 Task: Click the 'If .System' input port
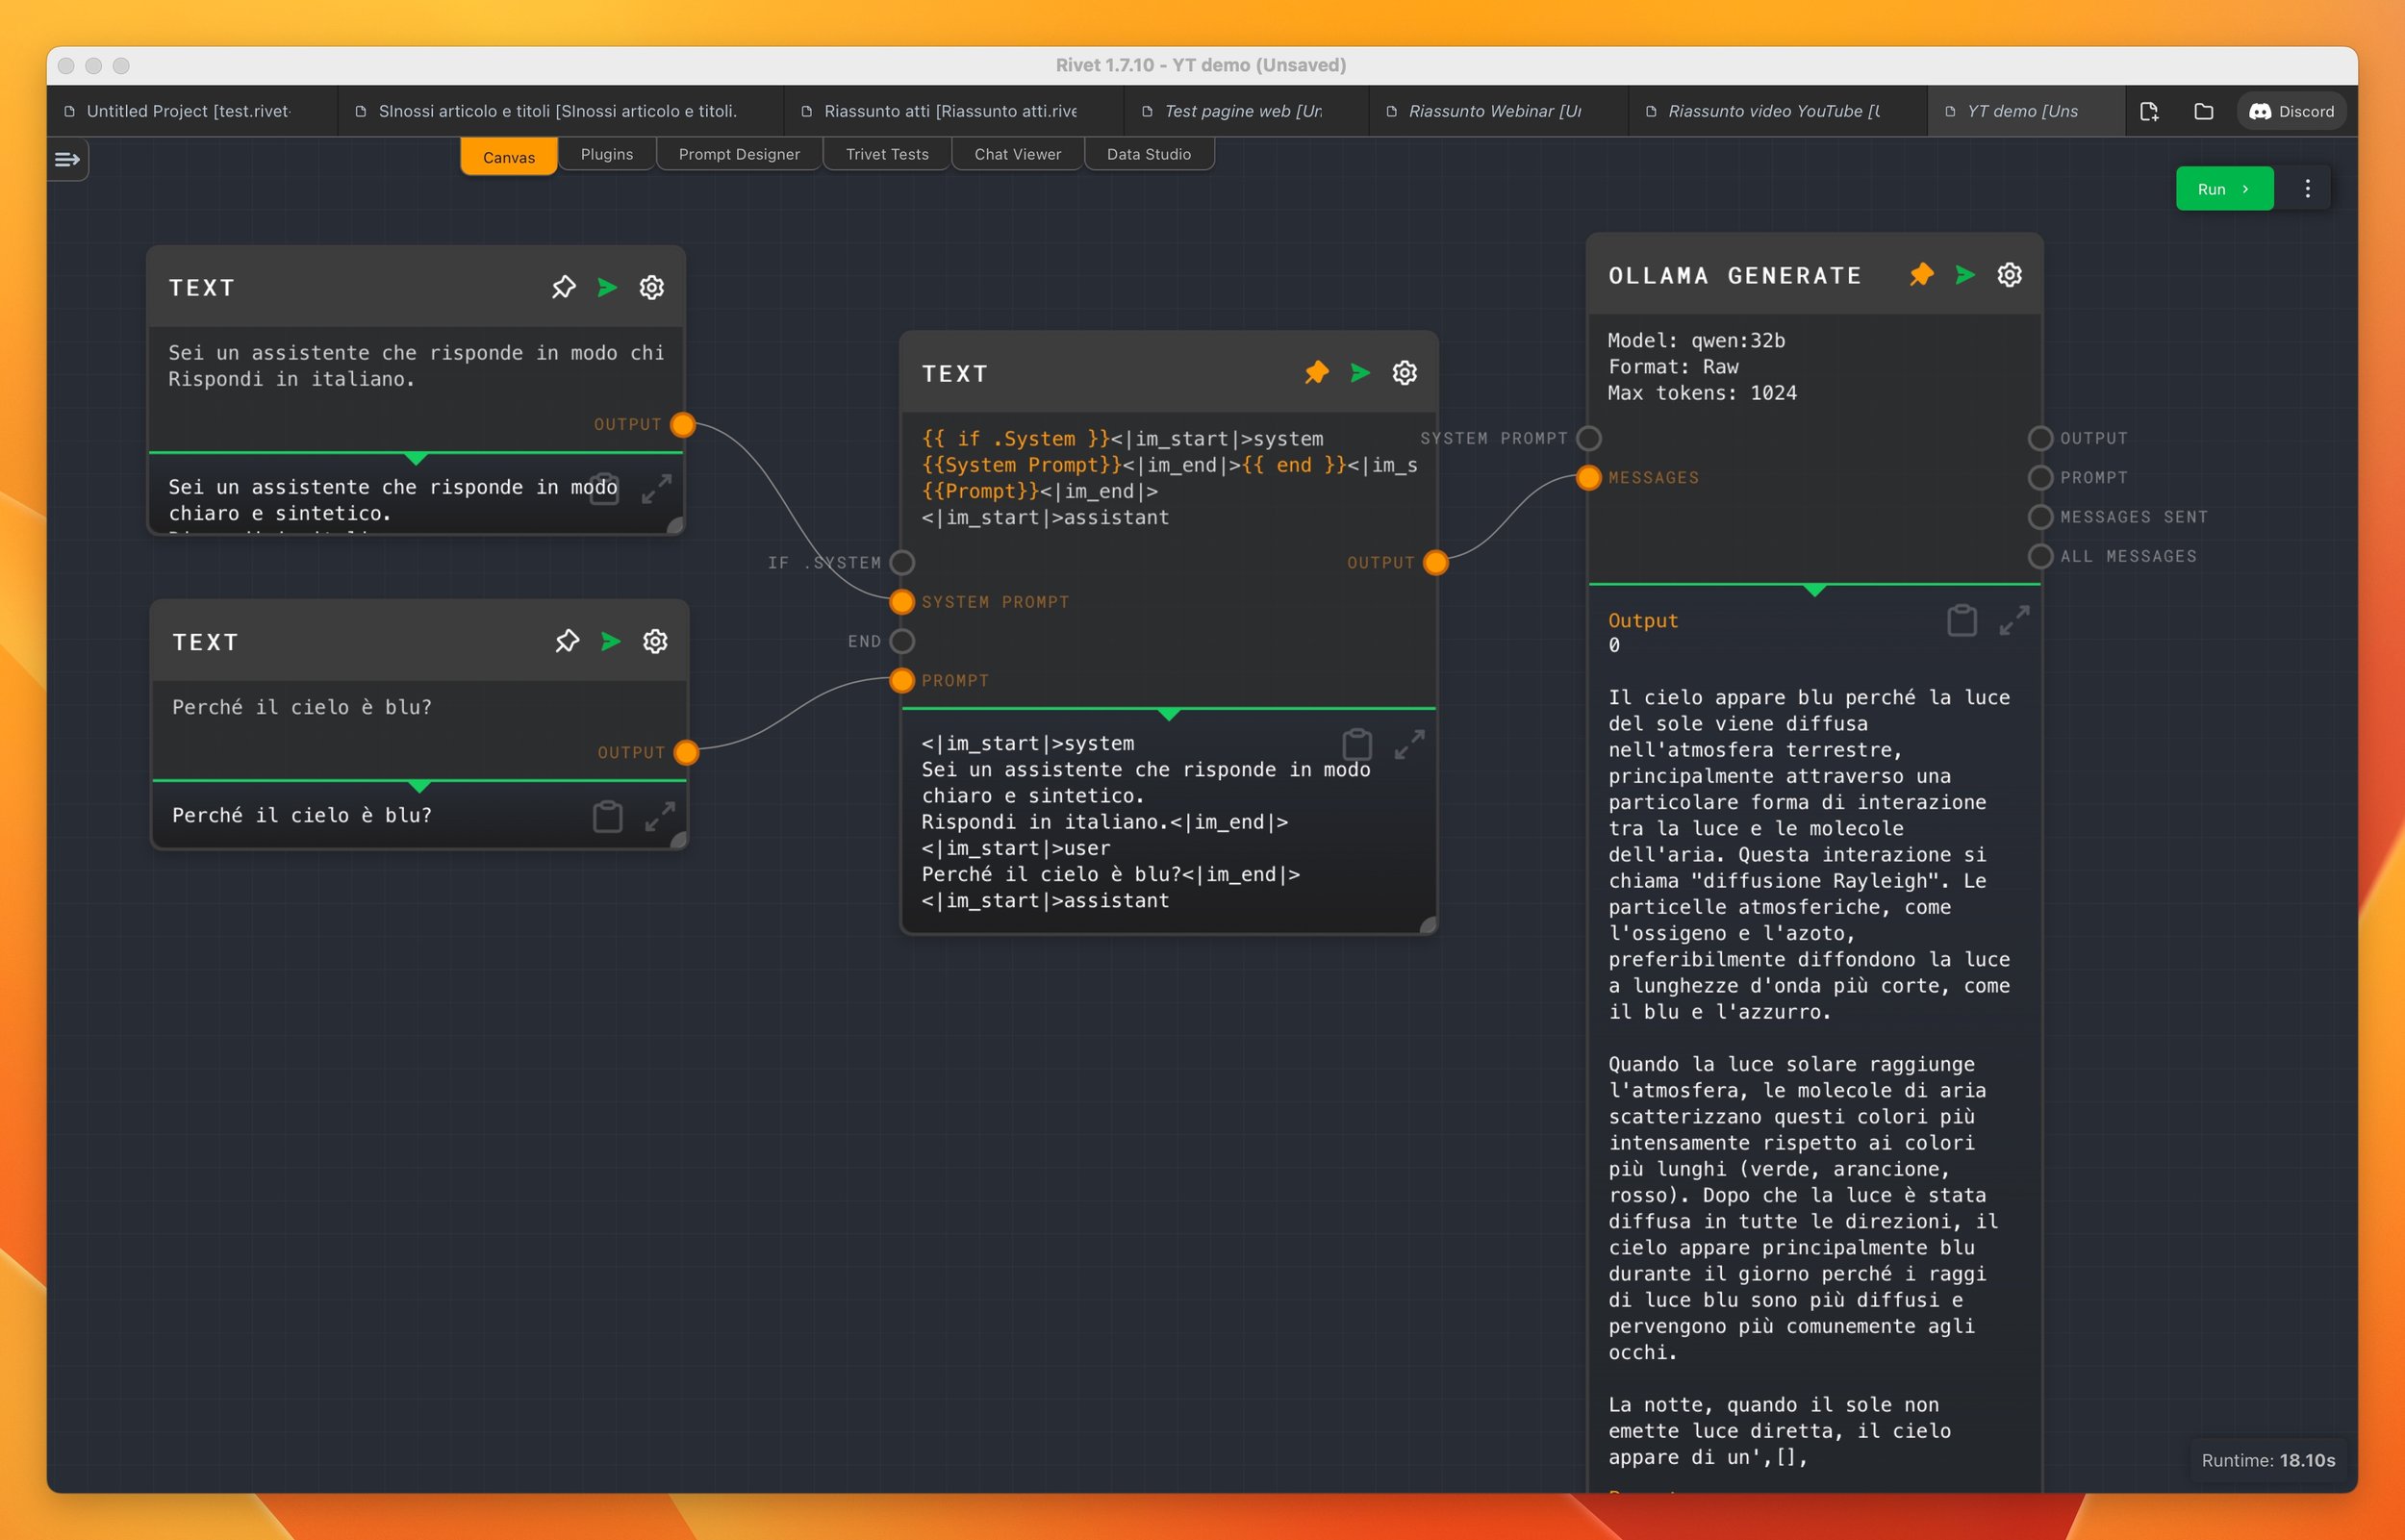point(902,562)
